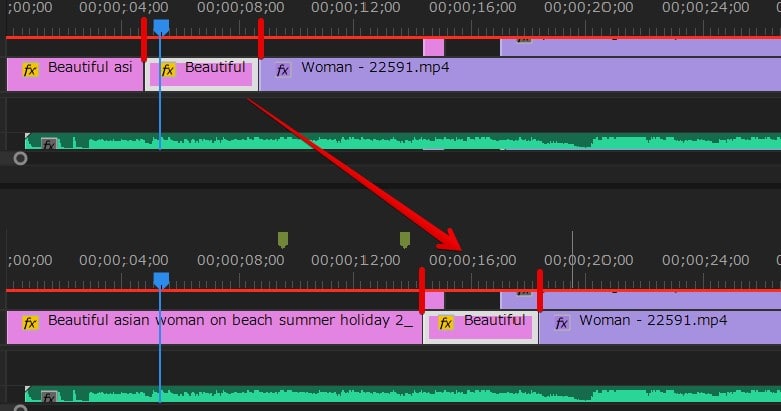
Task: Click 00;00;08;00 on the upper time ruler
Action: pyautogui.click(x=241, y=7)
